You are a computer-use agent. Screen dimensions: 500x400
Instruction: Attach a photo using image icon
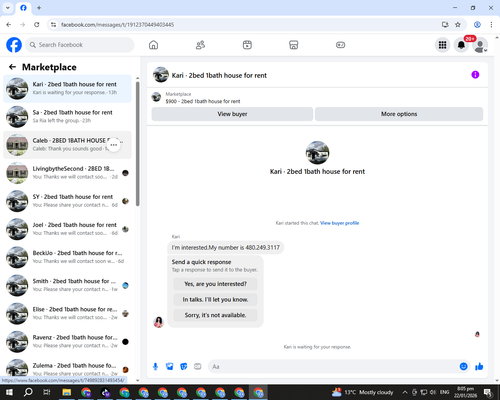170,367
